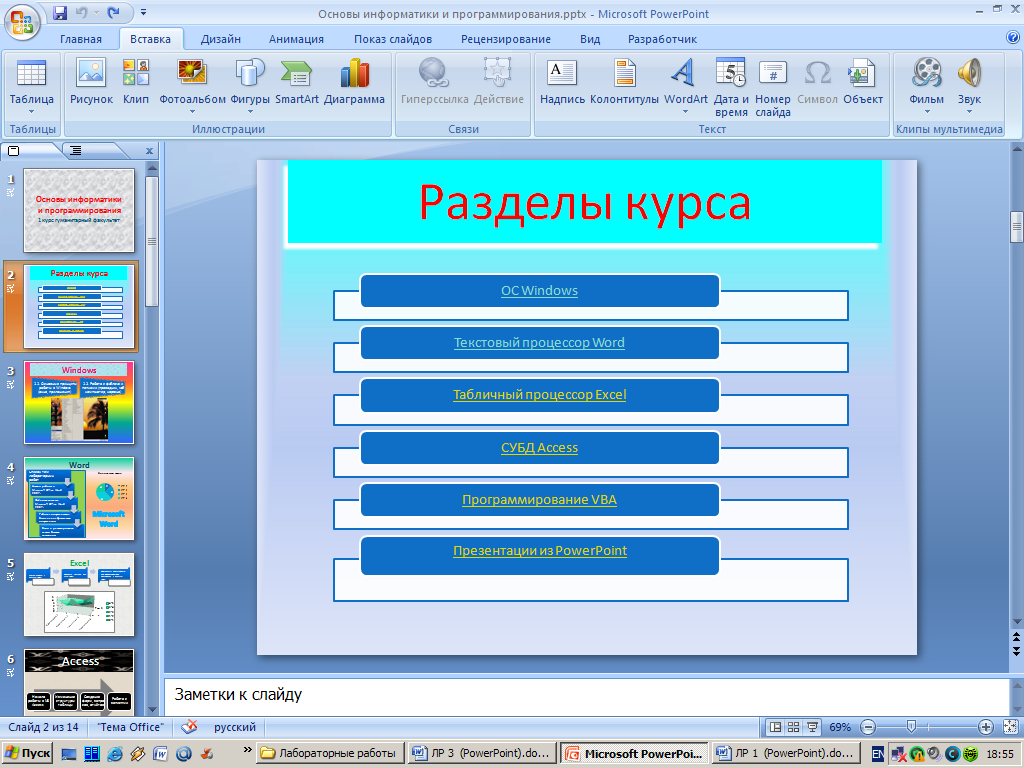Open Колонтитулы header and footer

624,82
